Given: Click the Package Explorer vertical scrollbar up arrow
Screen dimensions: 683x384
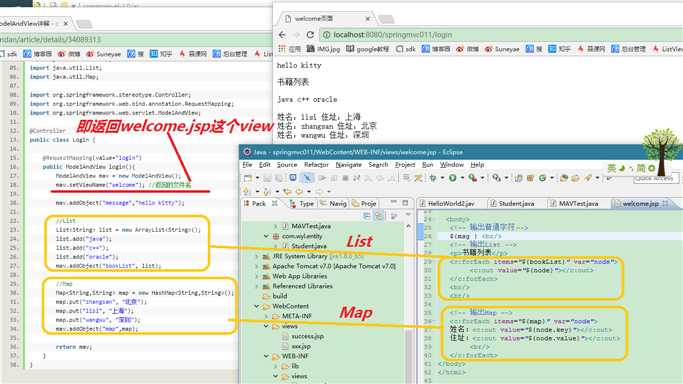Looking at the screenshot, I should click(408, 226).
